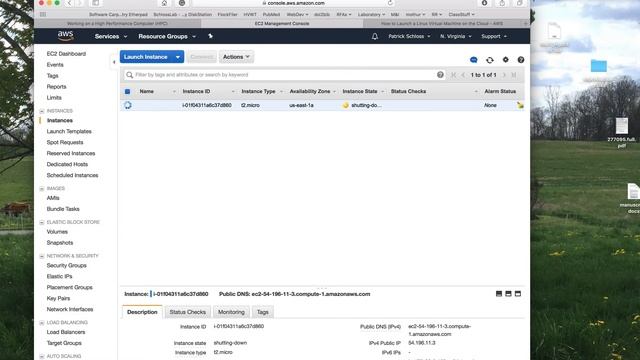
Task: Collapse the left navigation sidebar arrow
Action: coord(114,62)
